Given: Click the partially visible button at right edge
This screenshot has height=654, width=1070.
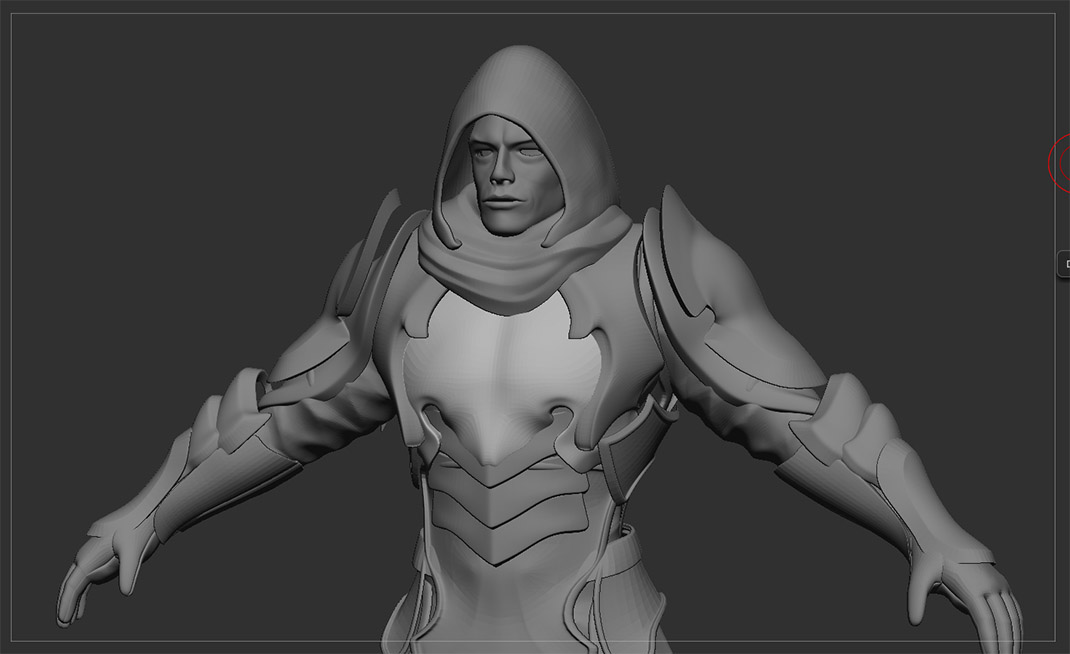Looking at the screenshot, I should (x=1064, y=264).
